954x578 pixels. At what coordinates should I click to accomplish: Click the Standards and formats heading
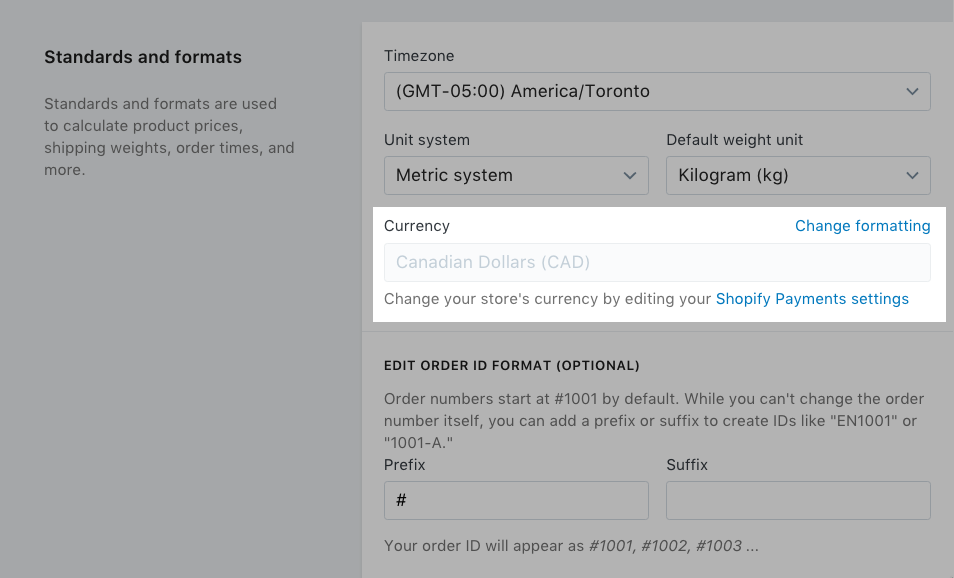pos(143,57)
